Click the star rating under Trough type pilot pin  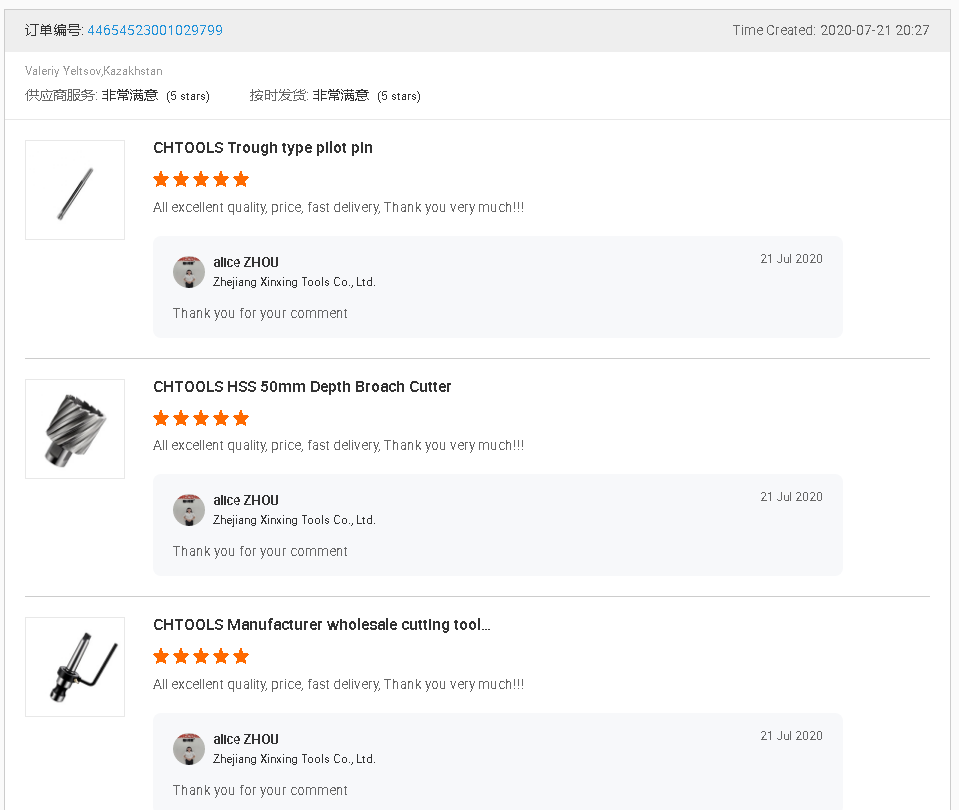(x=201, y=180)
